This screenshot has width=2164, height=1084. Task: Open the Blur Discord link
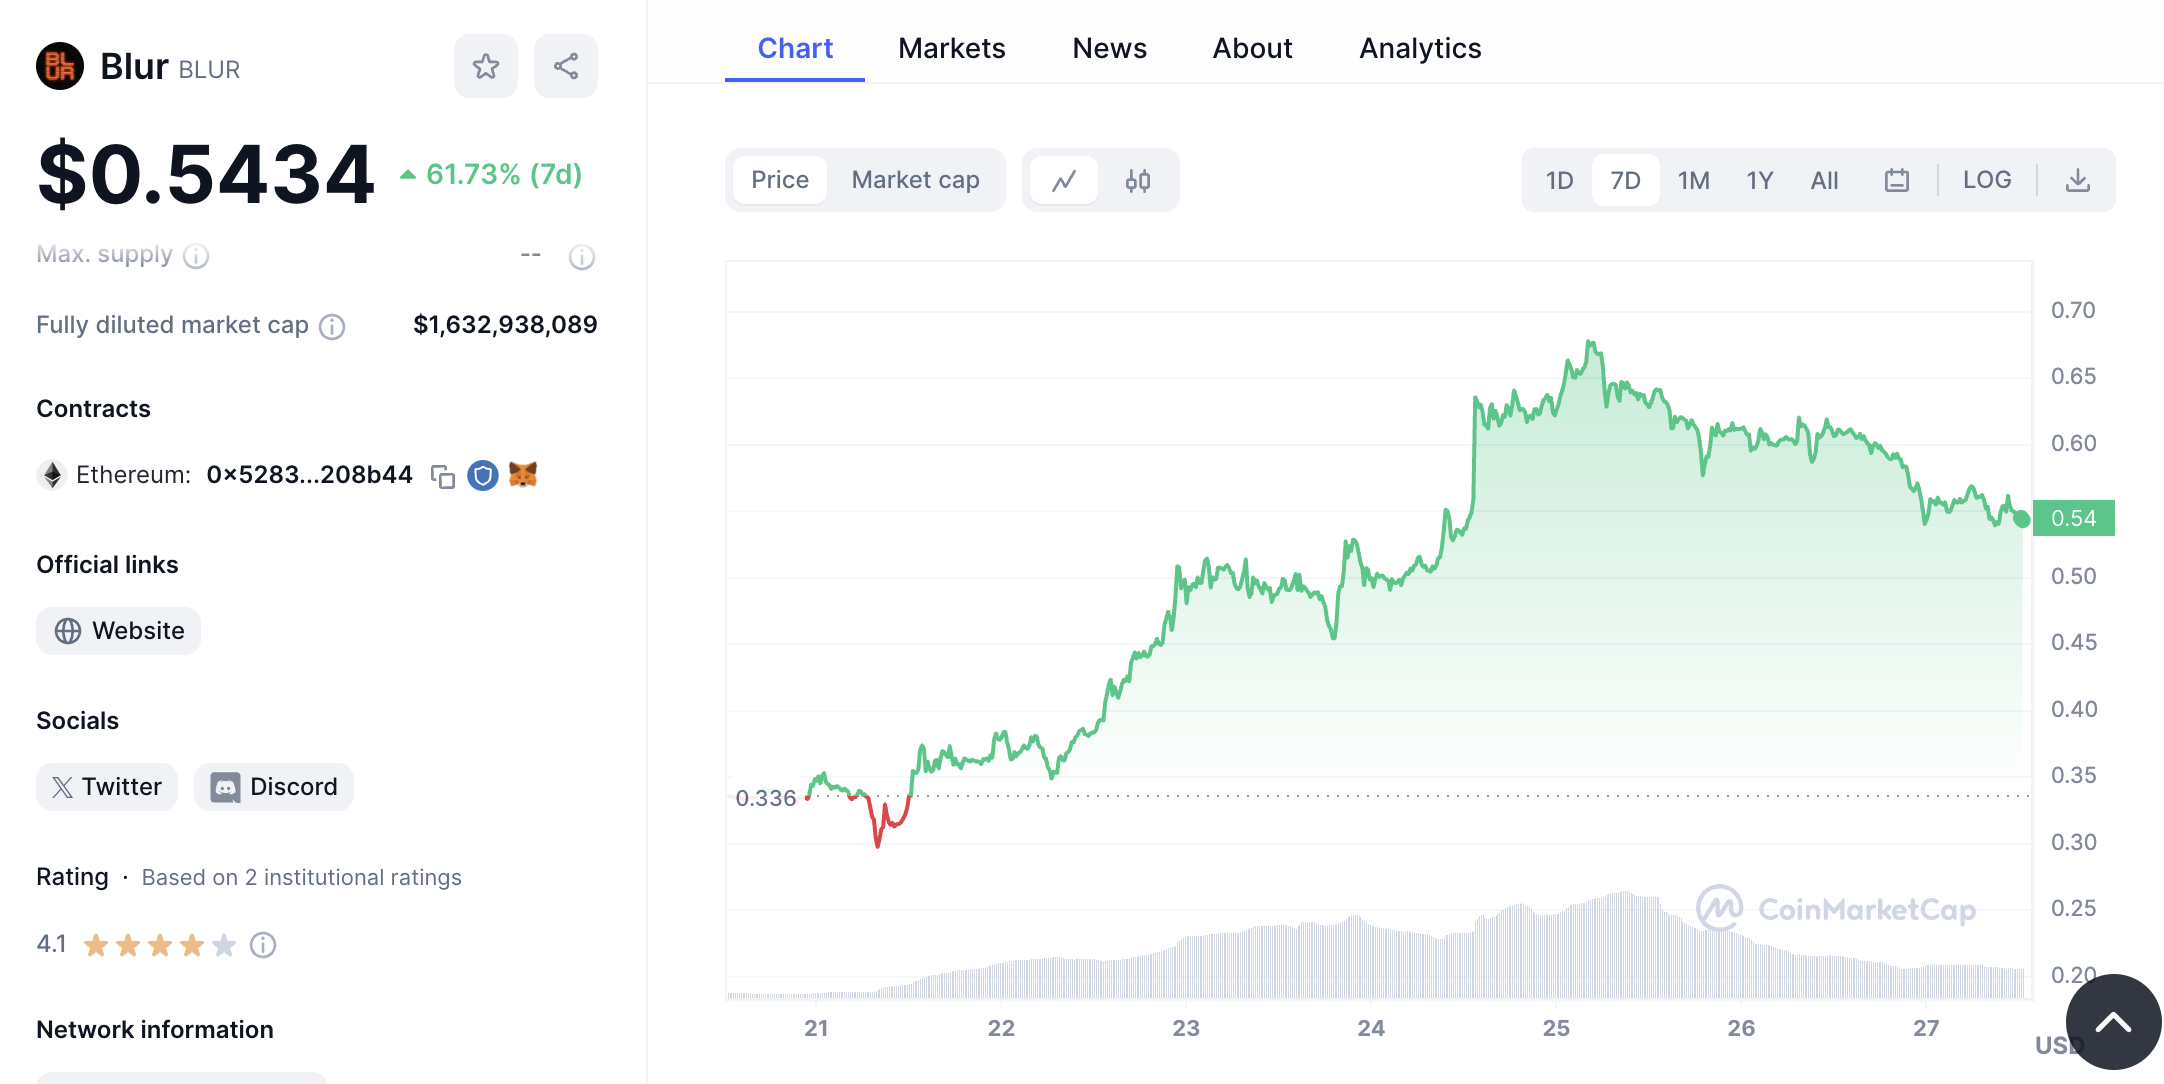[x=273, y=787]
